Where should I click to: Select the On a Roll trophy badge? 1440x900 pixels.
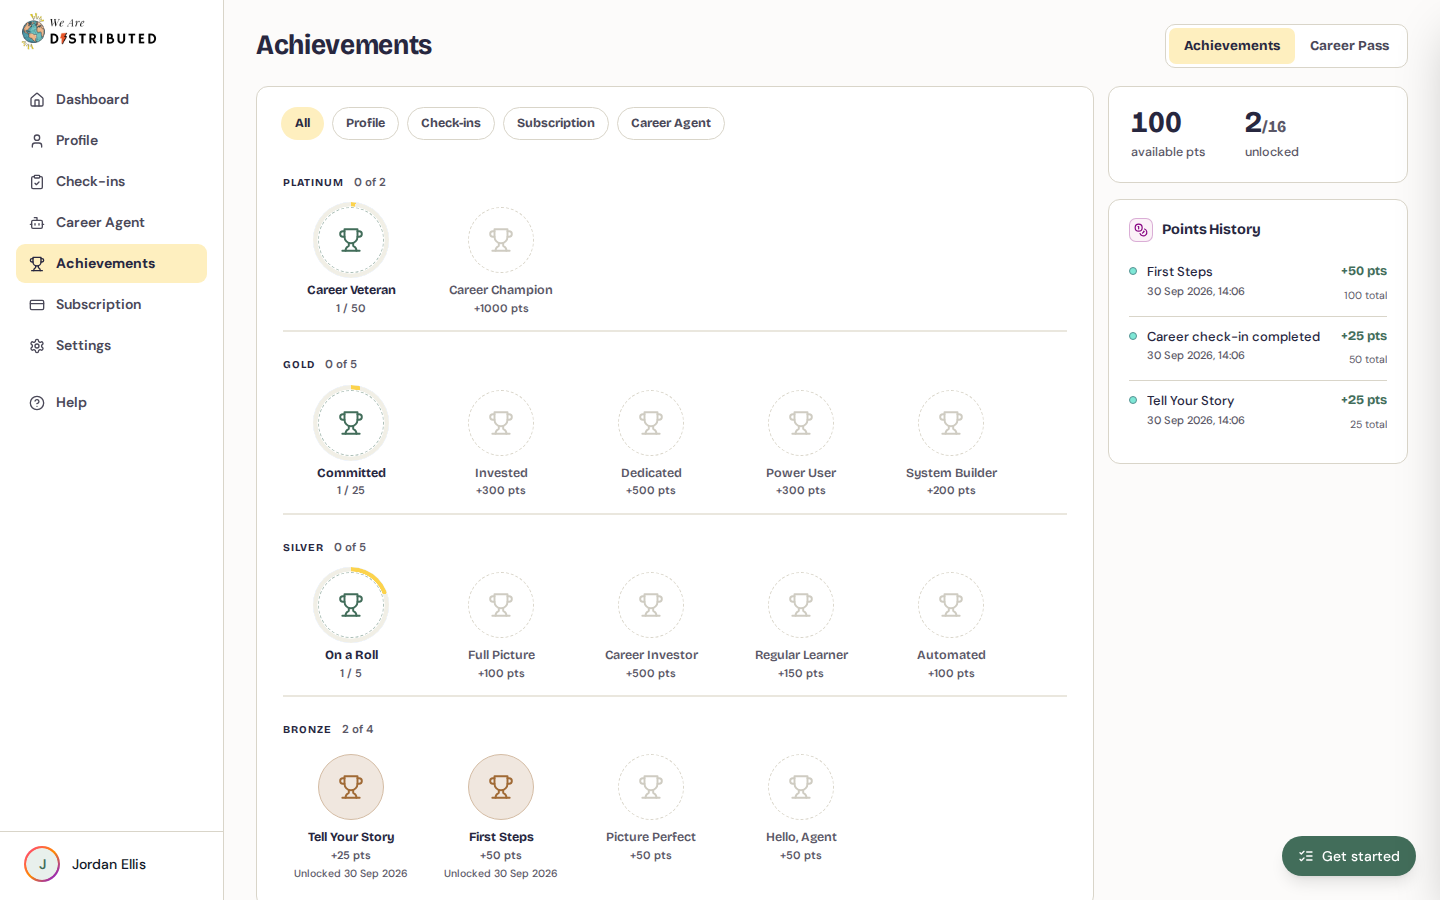(x=351, y=605)
